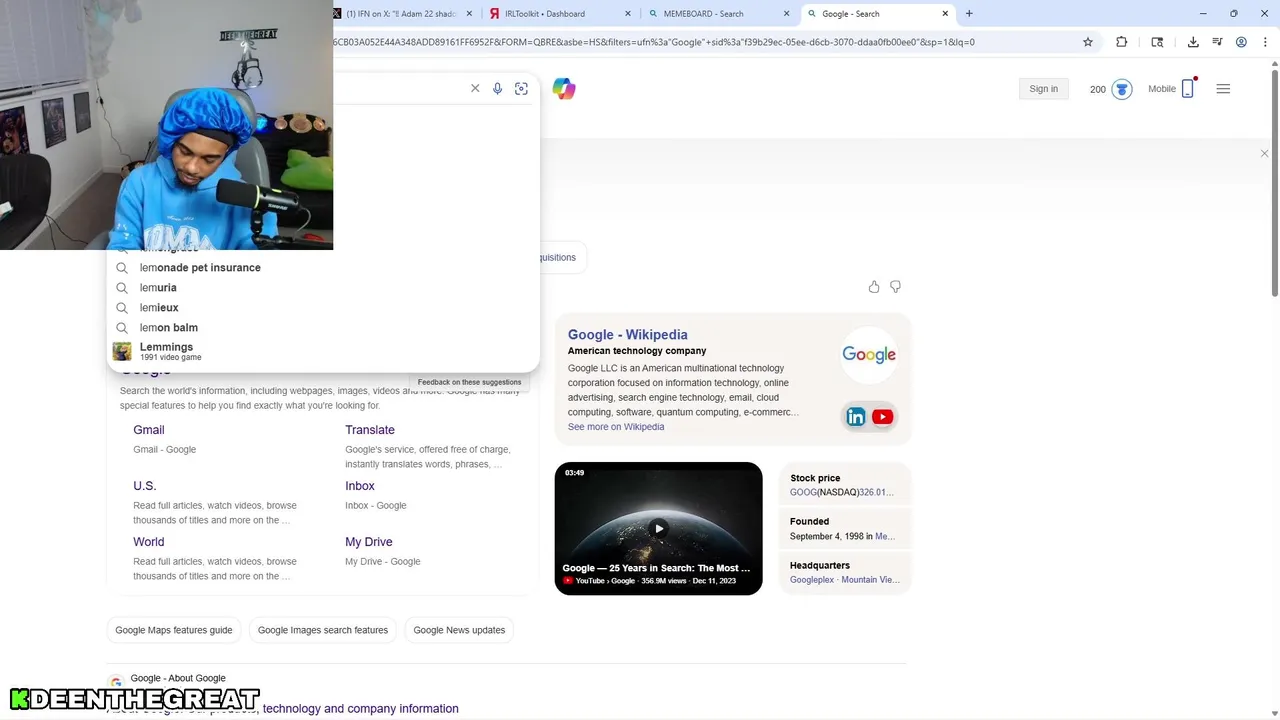Dismiss the banner with the close X
This screenshot has height=720, width=1280.
[x=1264, y=154]
